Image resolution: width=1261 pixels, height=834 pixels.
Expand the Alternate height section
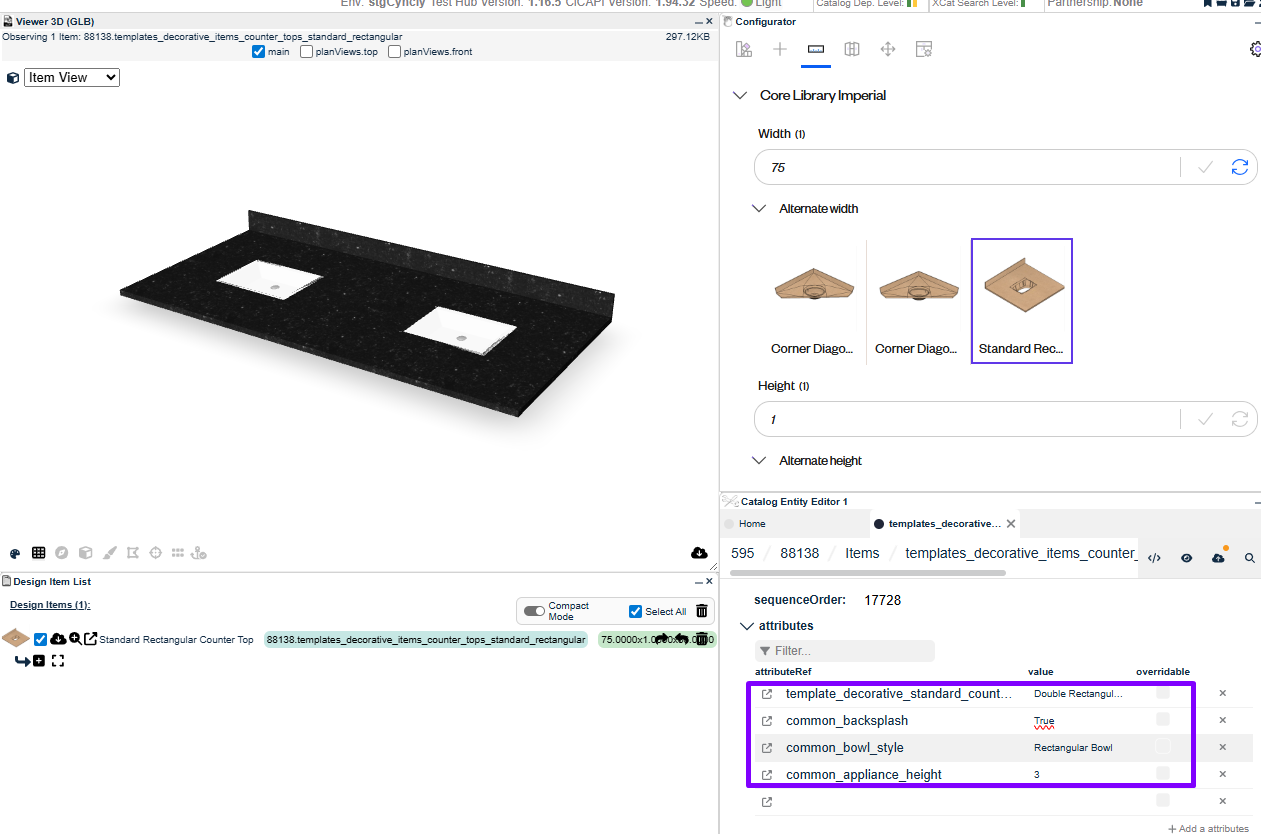point(759,461)
